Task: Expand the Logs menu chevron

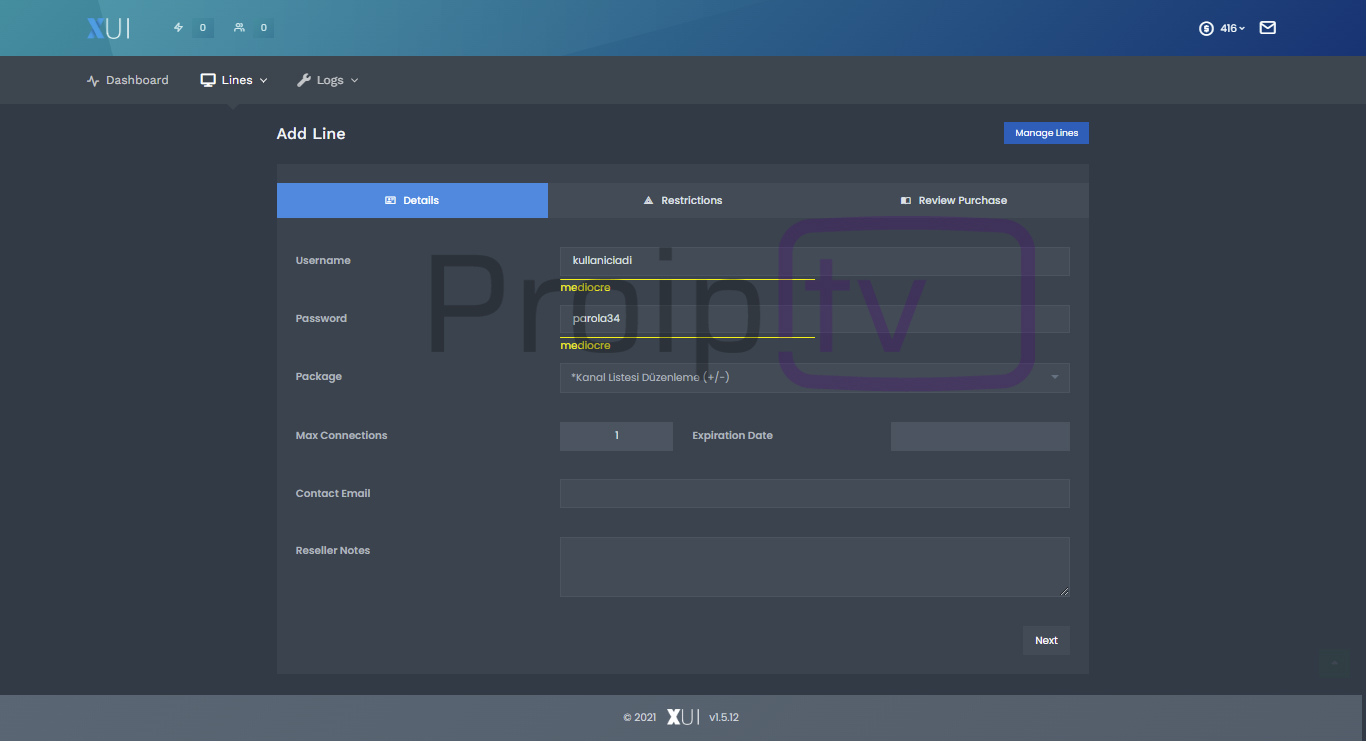Action: (354, 81)
